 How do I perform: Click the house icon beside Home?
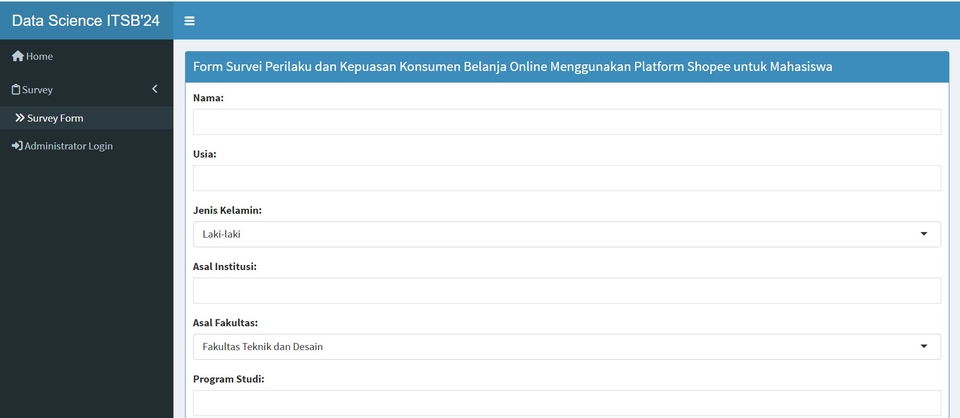(x=17, y=56)
